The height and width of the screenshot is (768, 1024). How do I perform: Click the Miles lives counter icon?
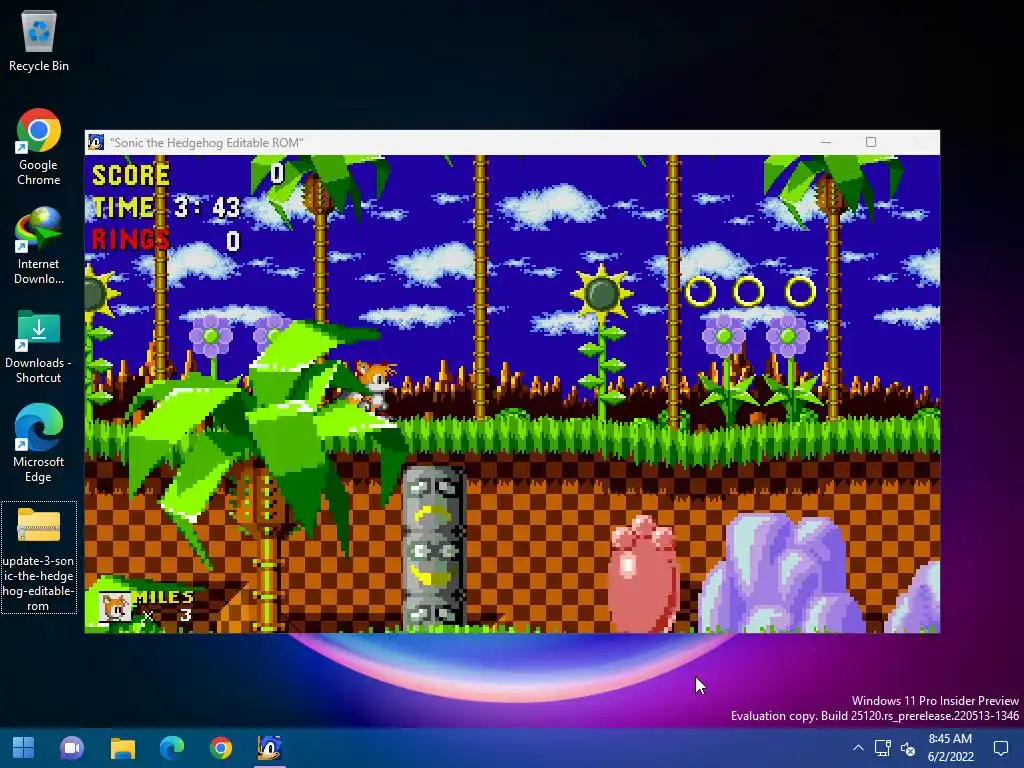115,607
